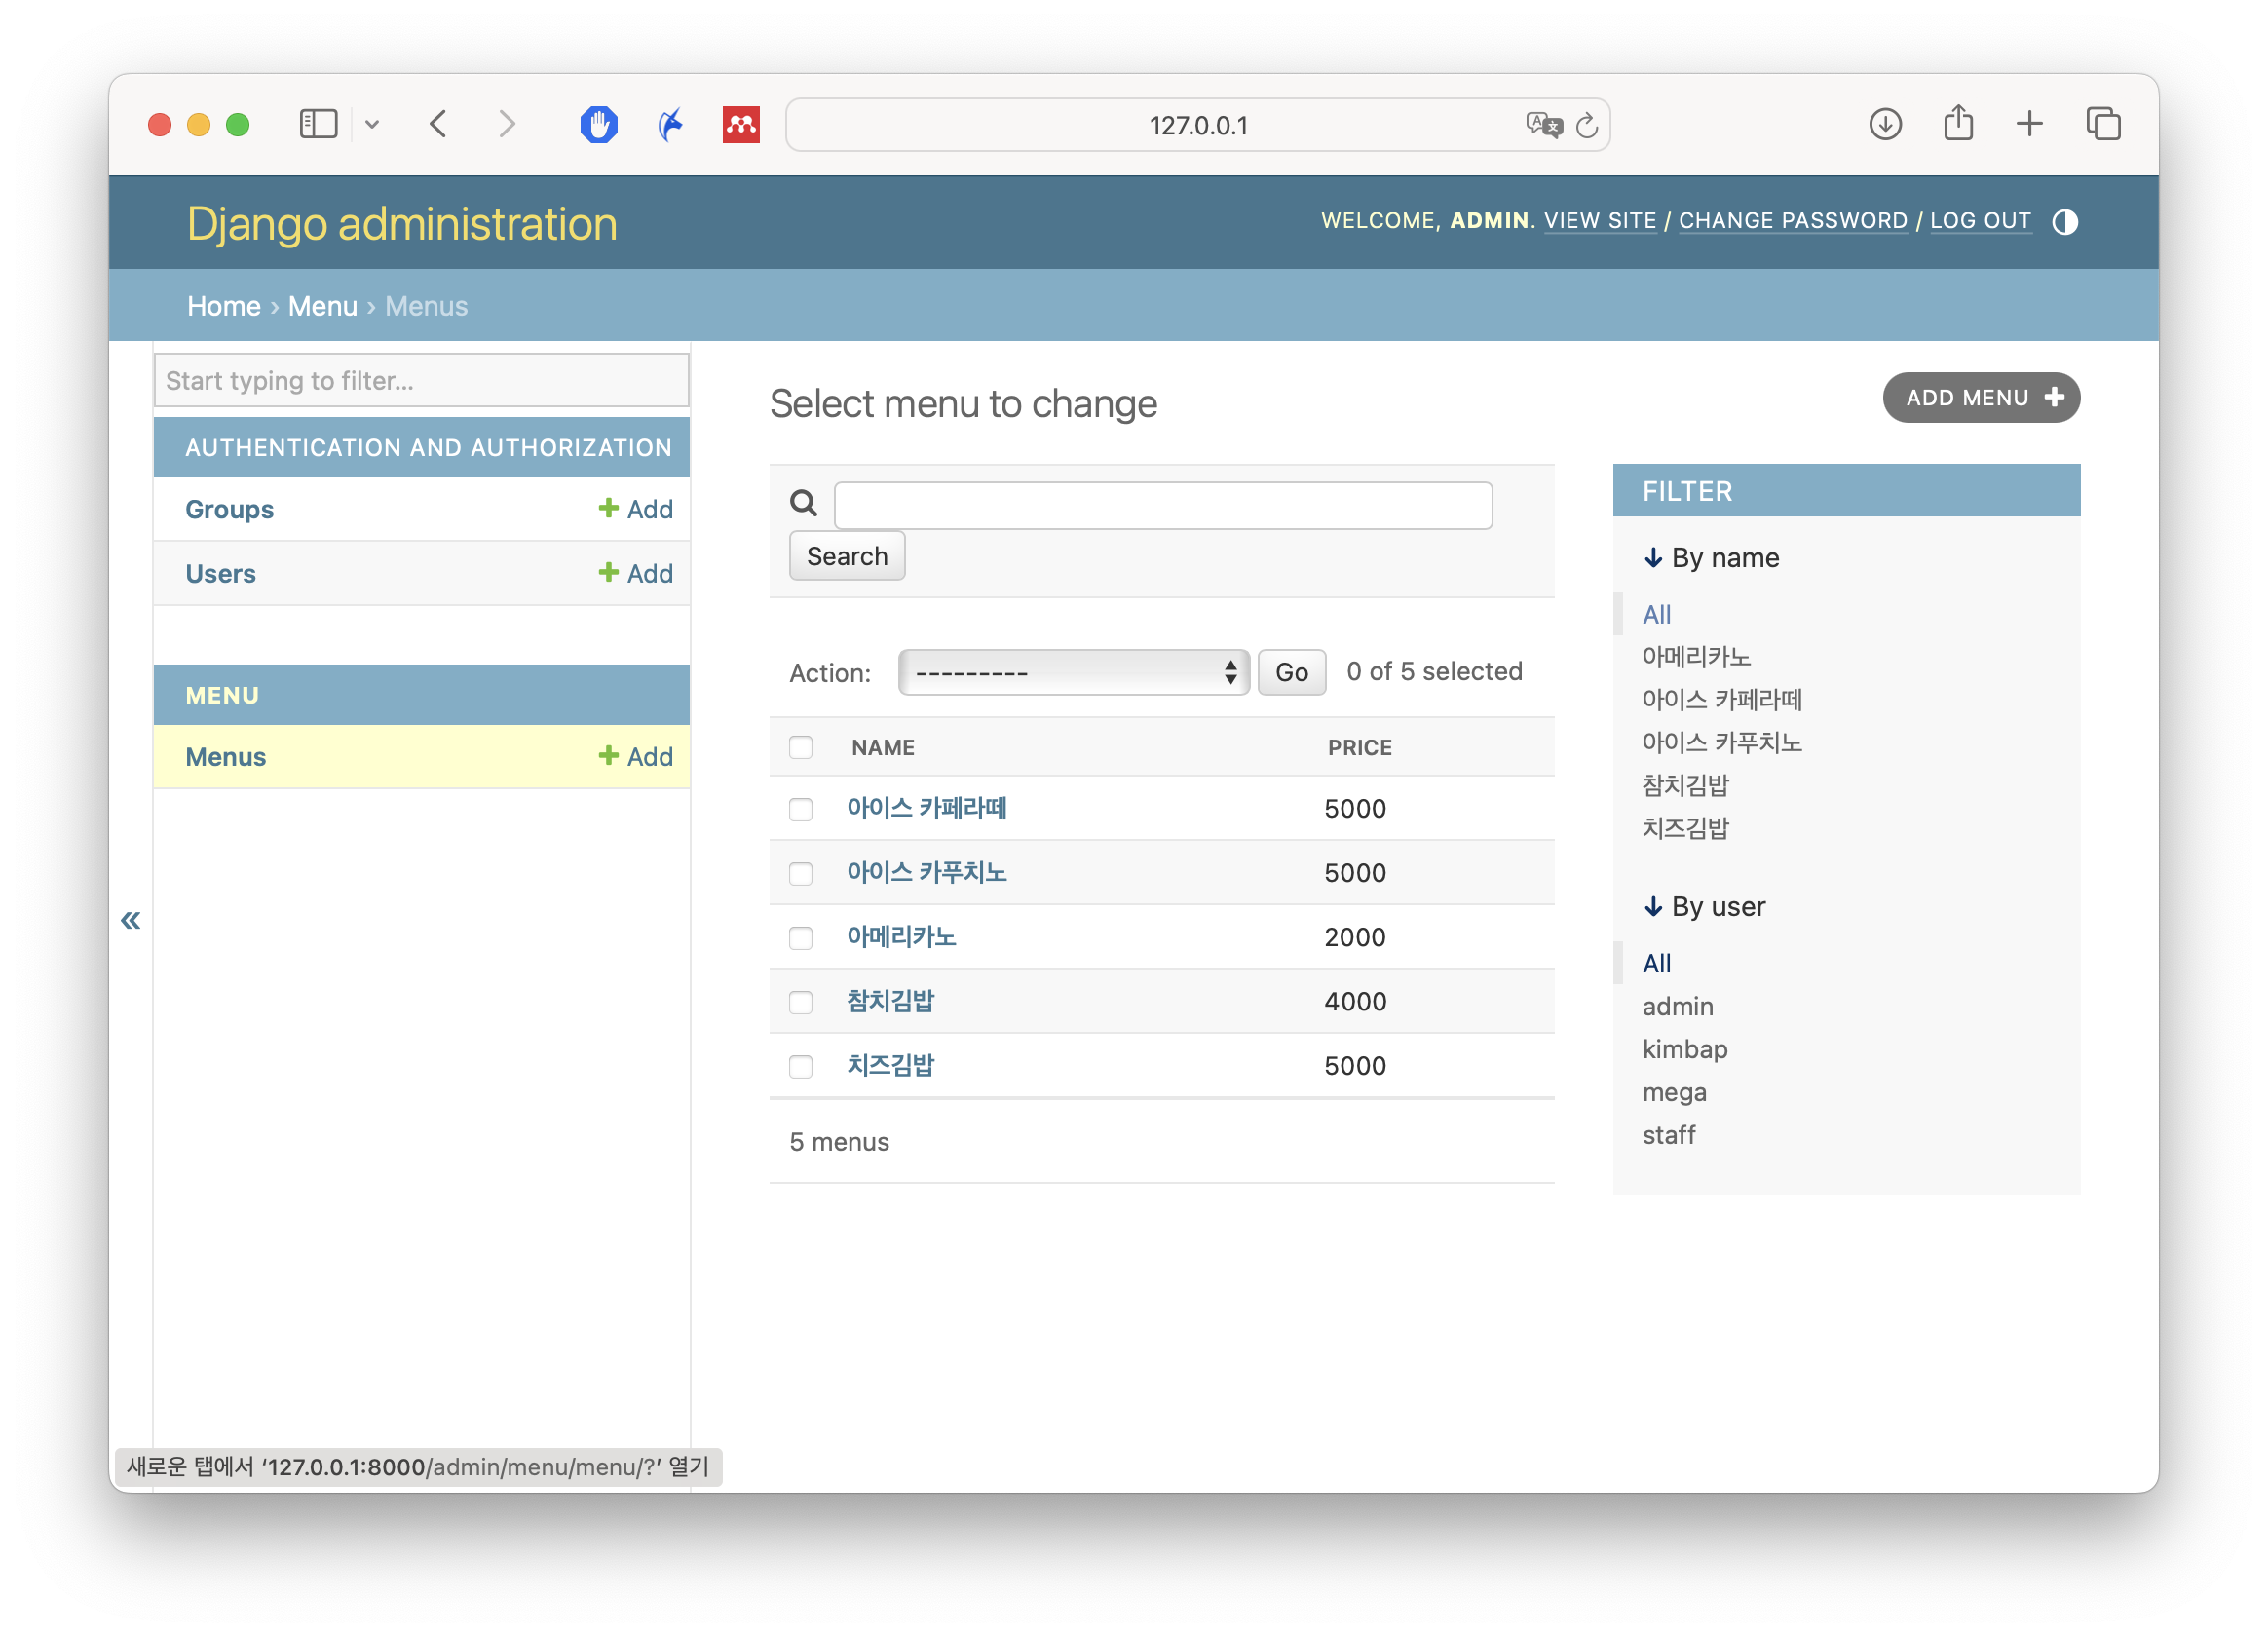Sort by the PRICE column header

tap(1359, 747)
